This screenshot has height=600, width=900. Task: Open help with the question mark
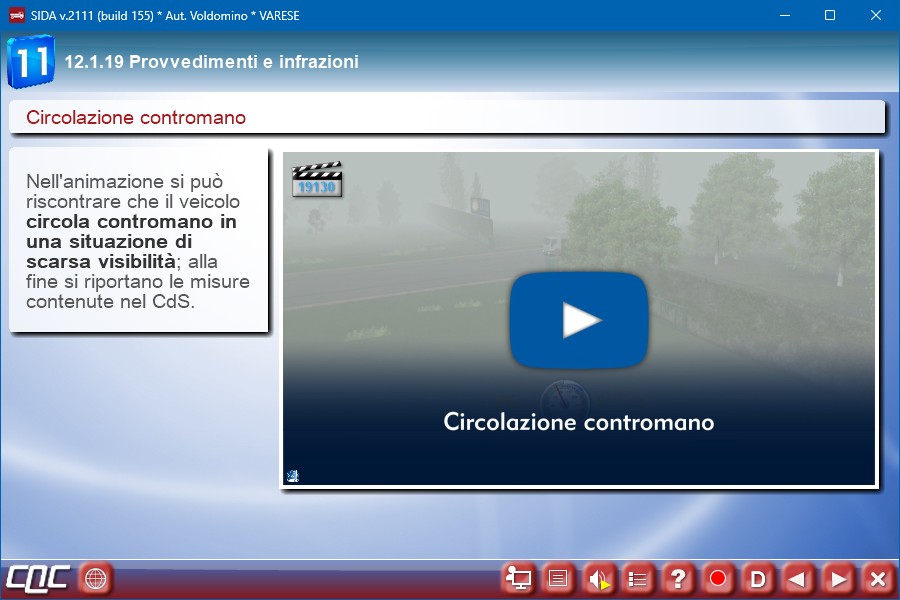point(678,578)
